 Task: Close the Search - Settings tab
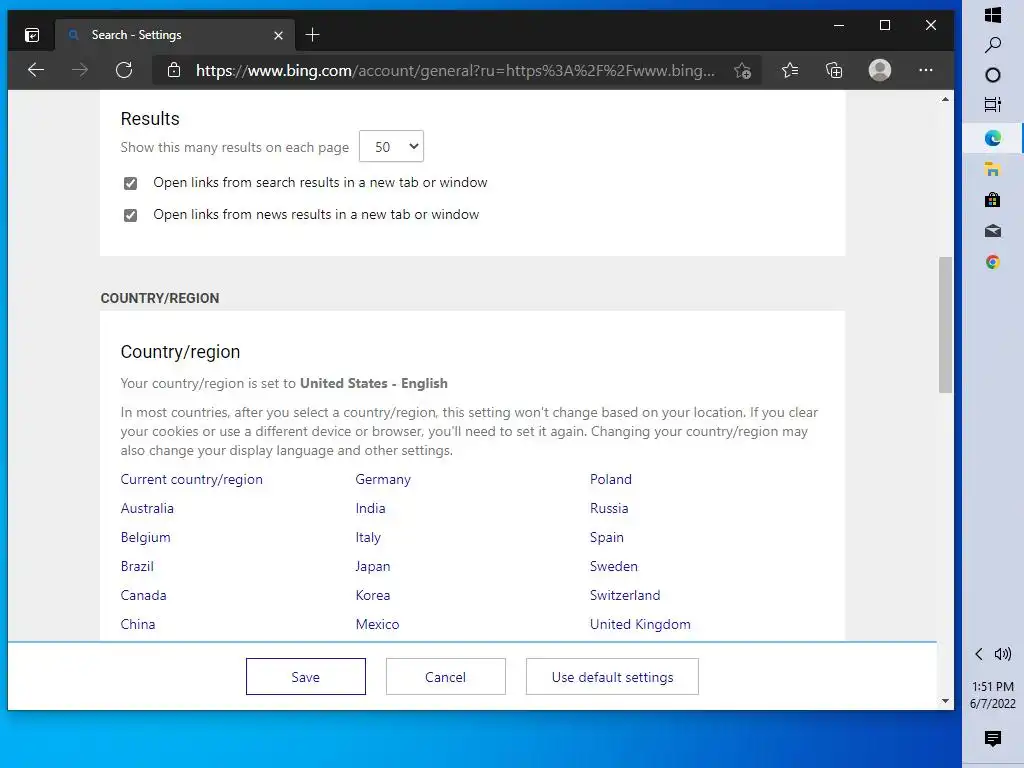tap(278, 35)
